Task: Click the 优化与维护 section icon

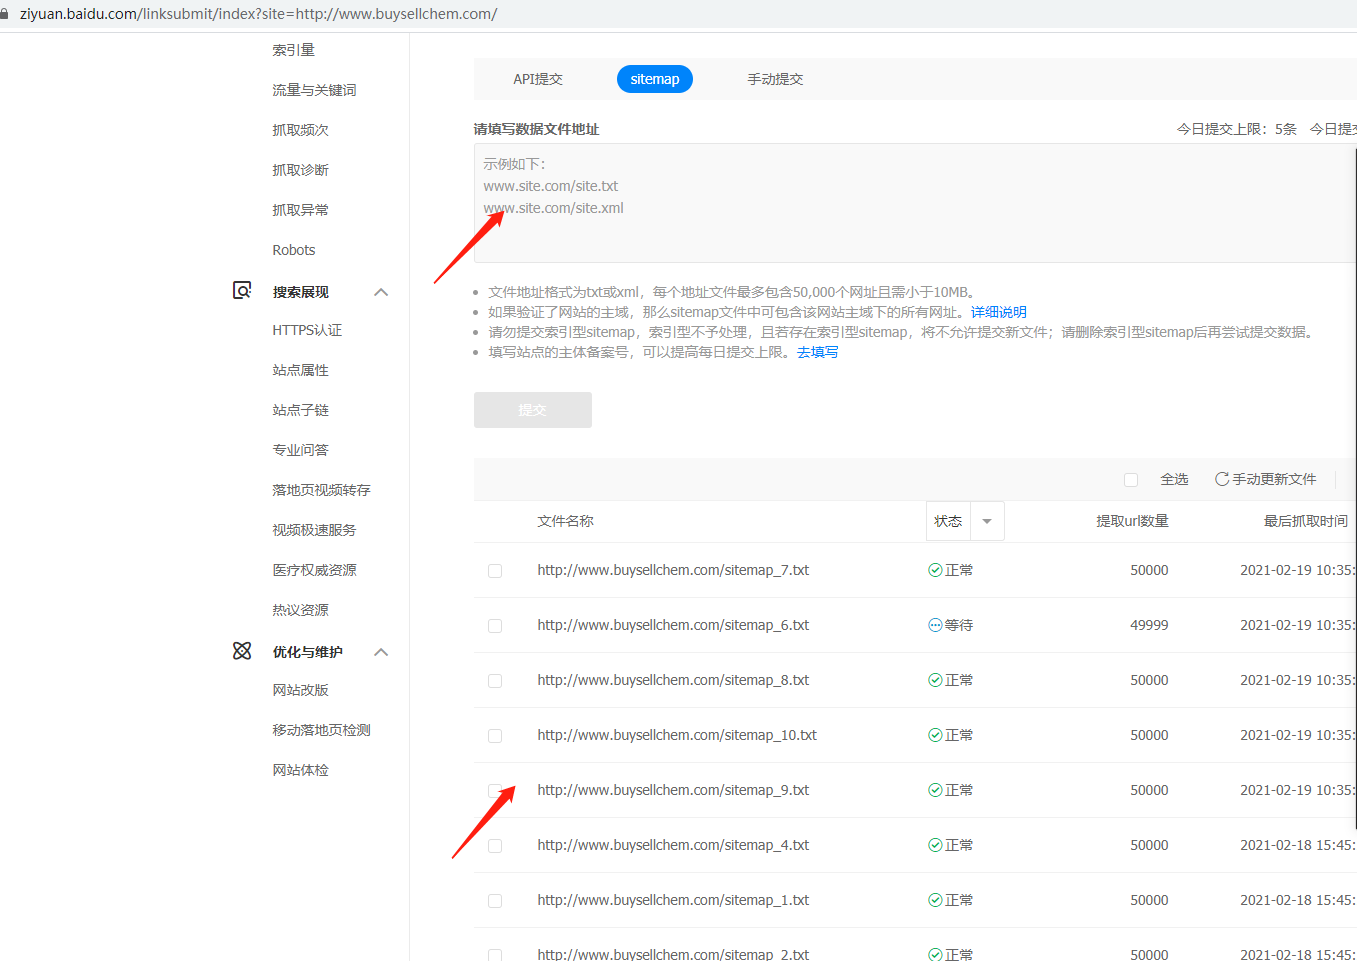Action: 242,651
